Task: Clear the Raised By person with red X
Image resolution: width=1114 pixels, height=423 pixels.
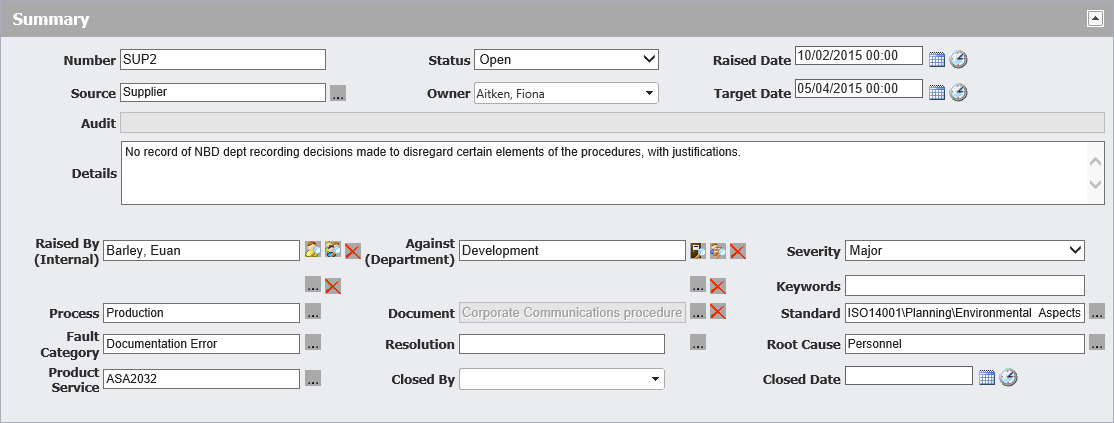Action: (353, 251)
